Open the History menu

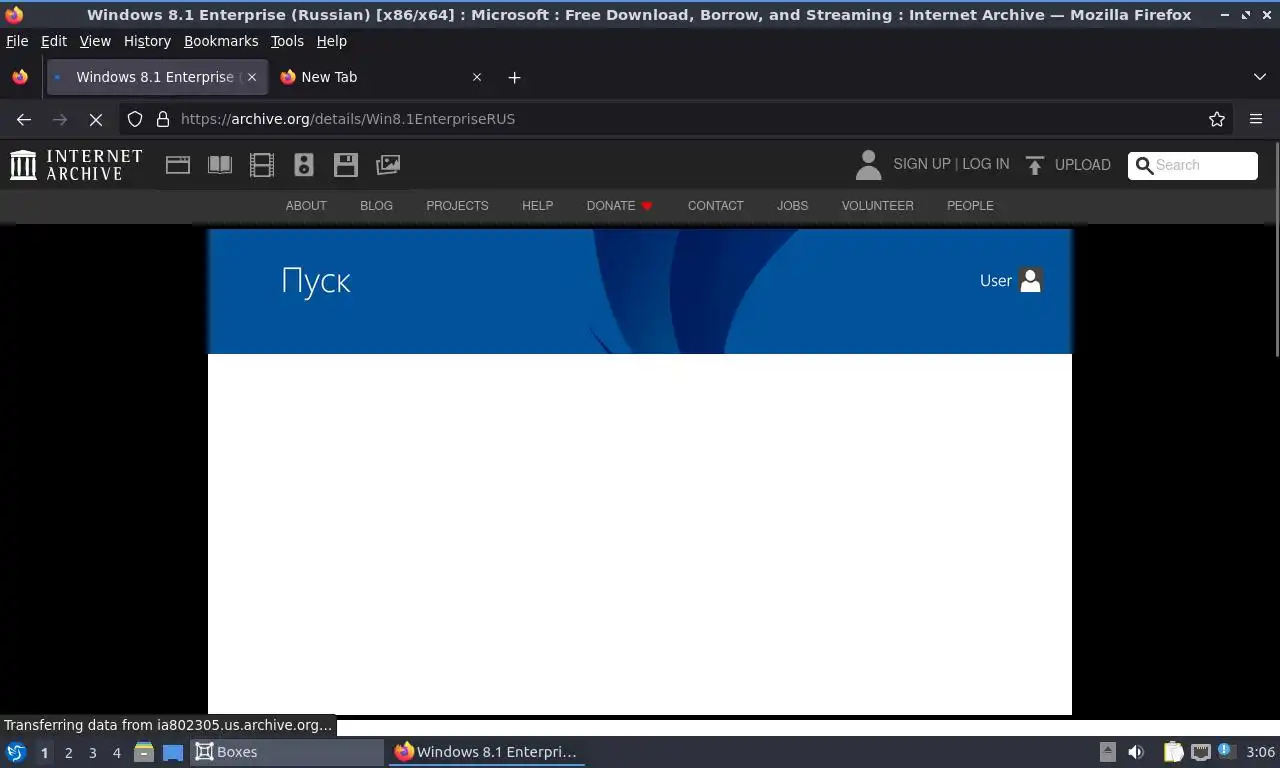(147, 41)
